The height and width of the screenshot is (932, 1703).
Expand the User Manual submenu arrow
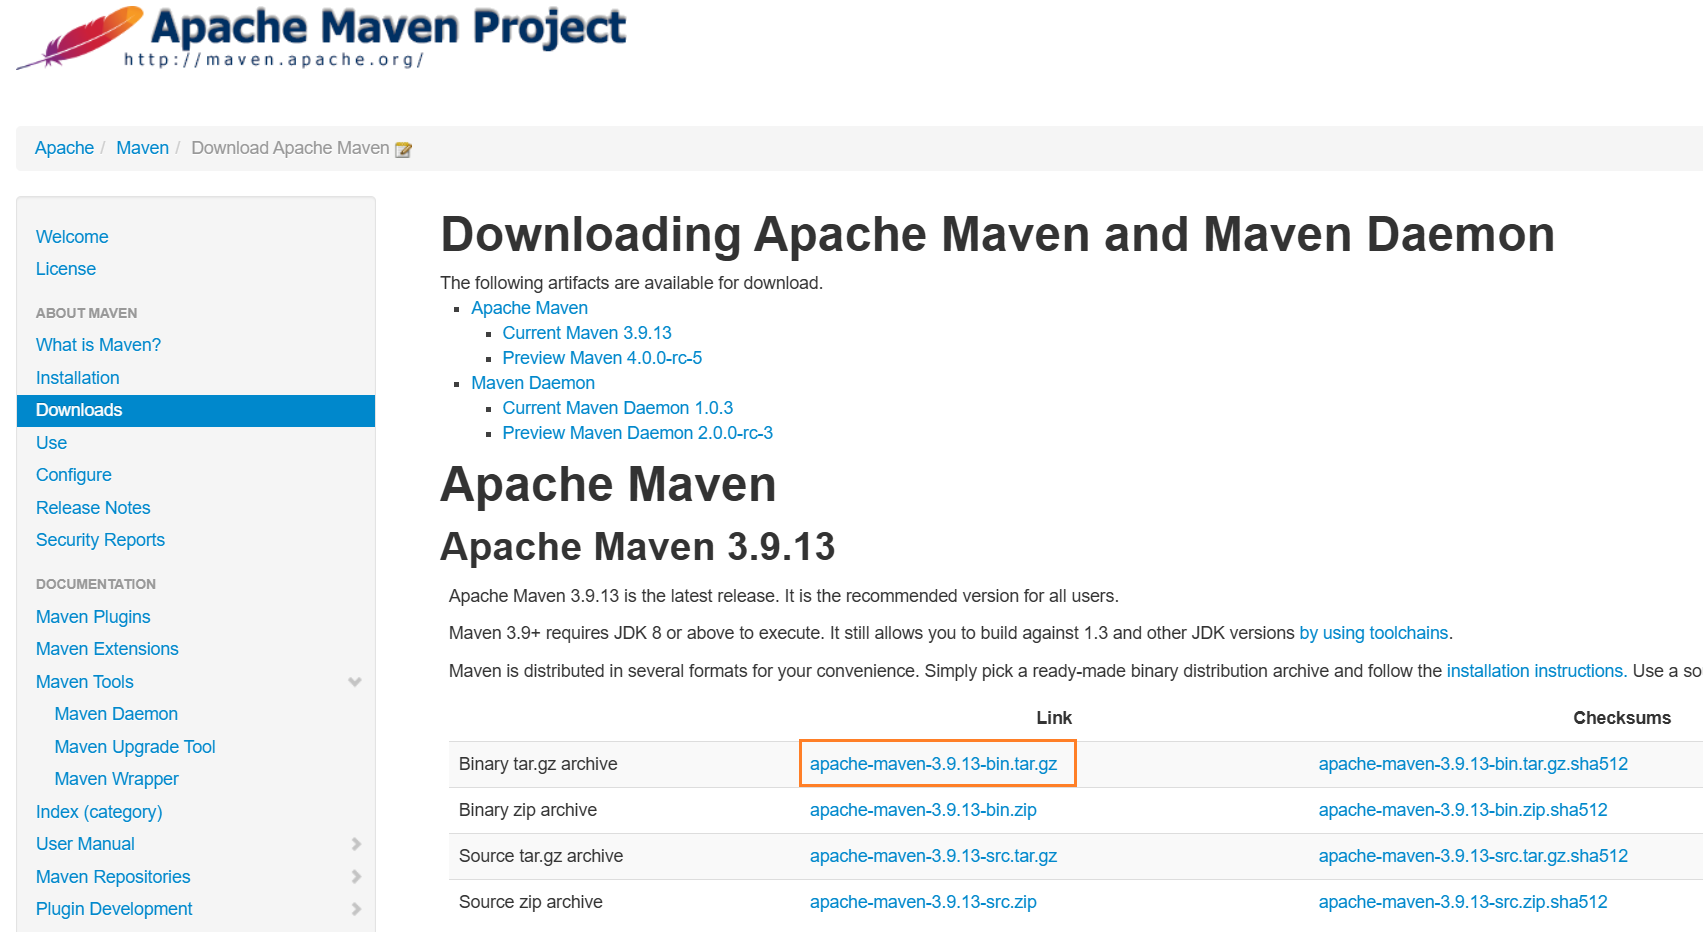pyautogui.click(x=356, y=844)
